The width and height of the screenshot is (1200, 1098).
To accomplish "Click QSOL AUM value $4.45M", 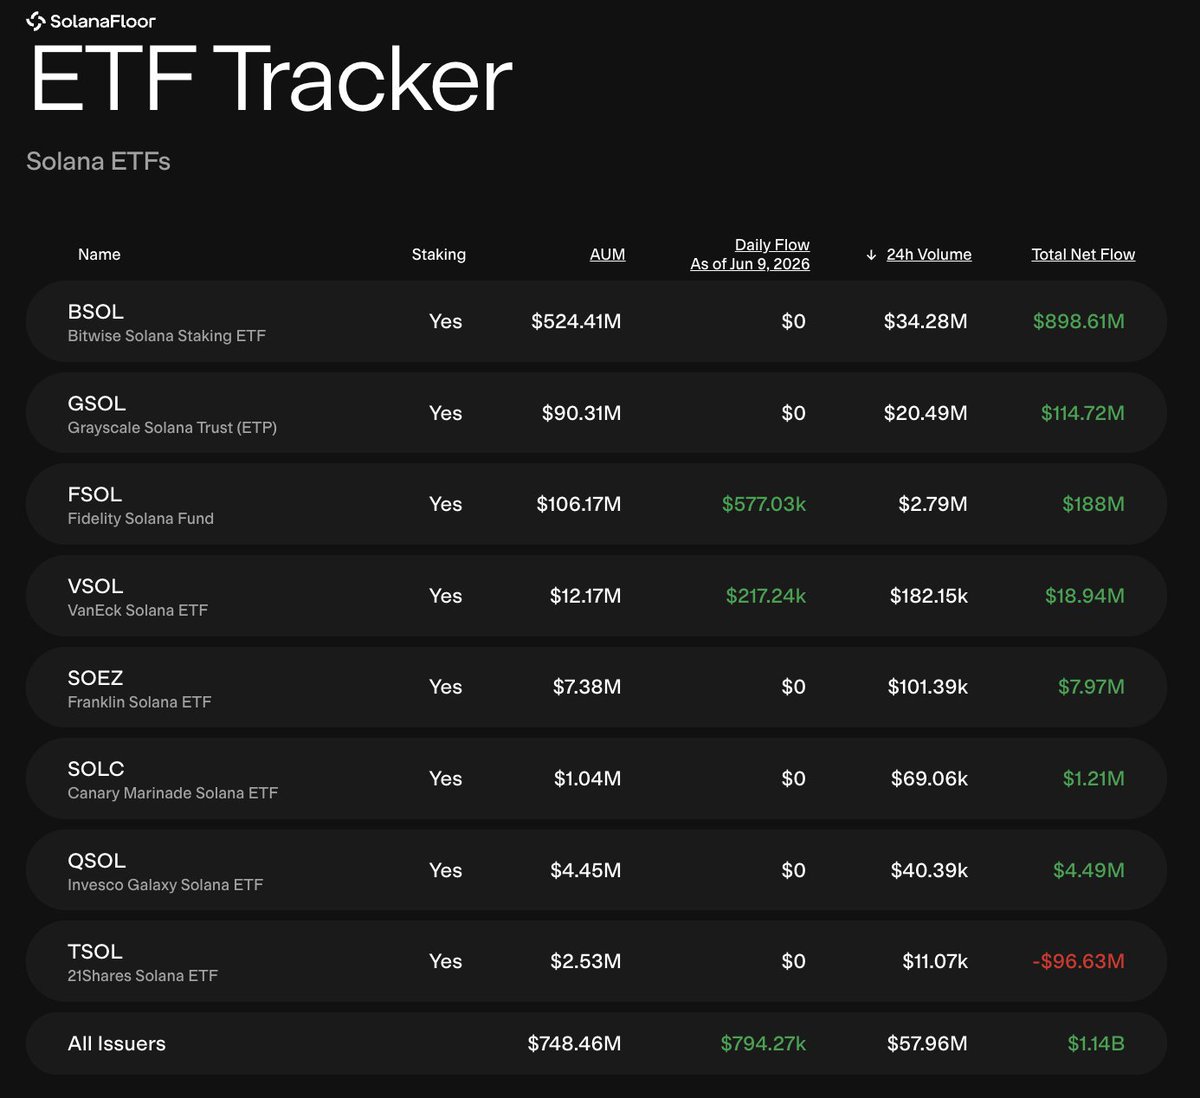I will click(586, 870).
